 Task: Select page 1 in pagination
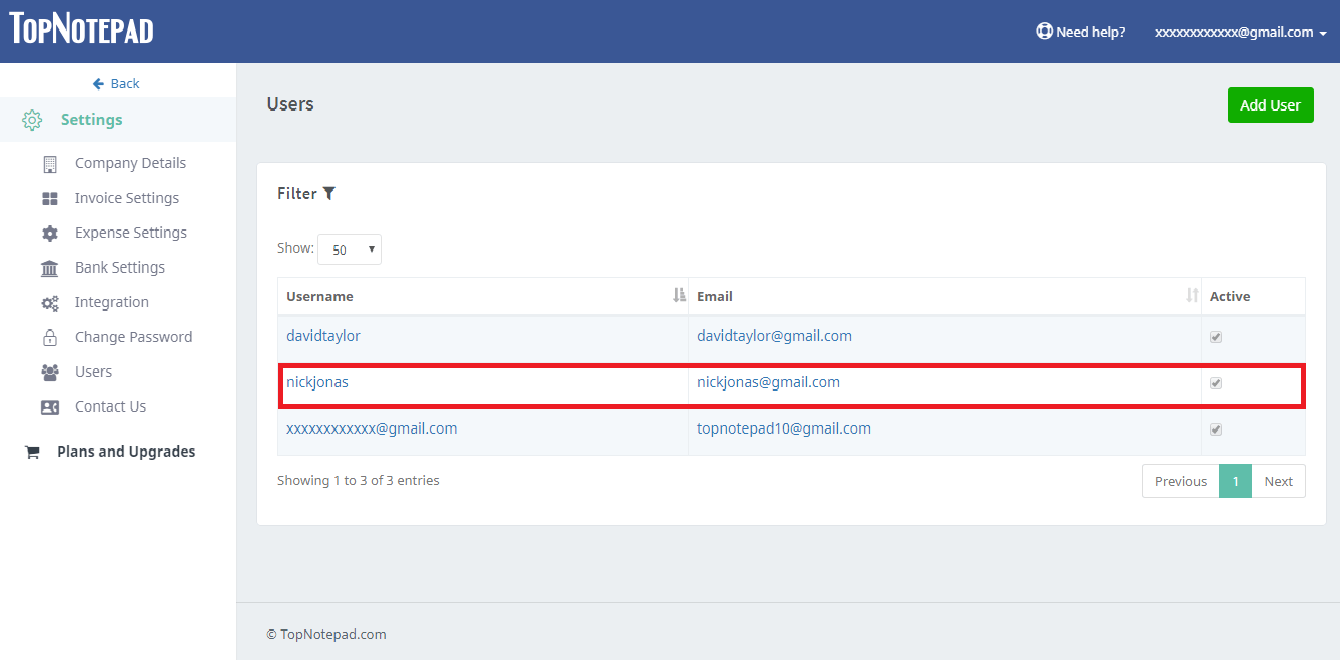pos(1236,481)
